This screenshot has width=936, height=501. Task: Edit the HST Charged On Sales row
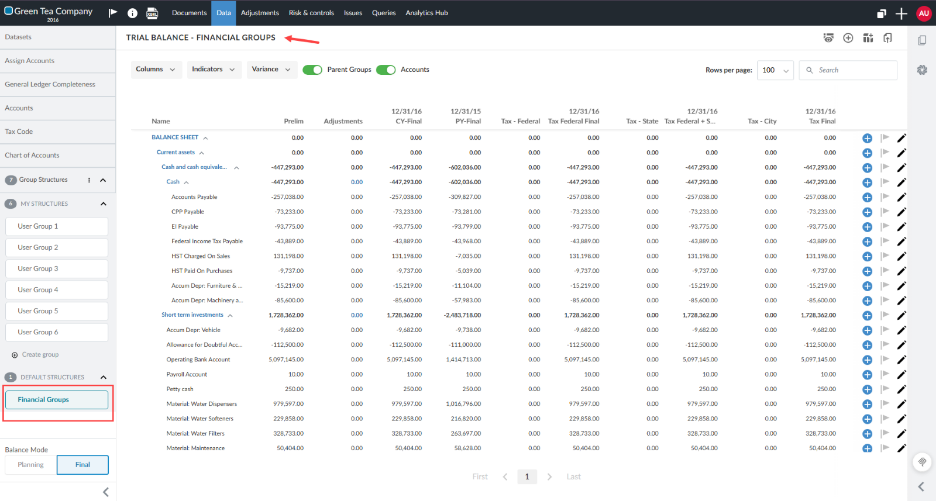tap(901, 256)
